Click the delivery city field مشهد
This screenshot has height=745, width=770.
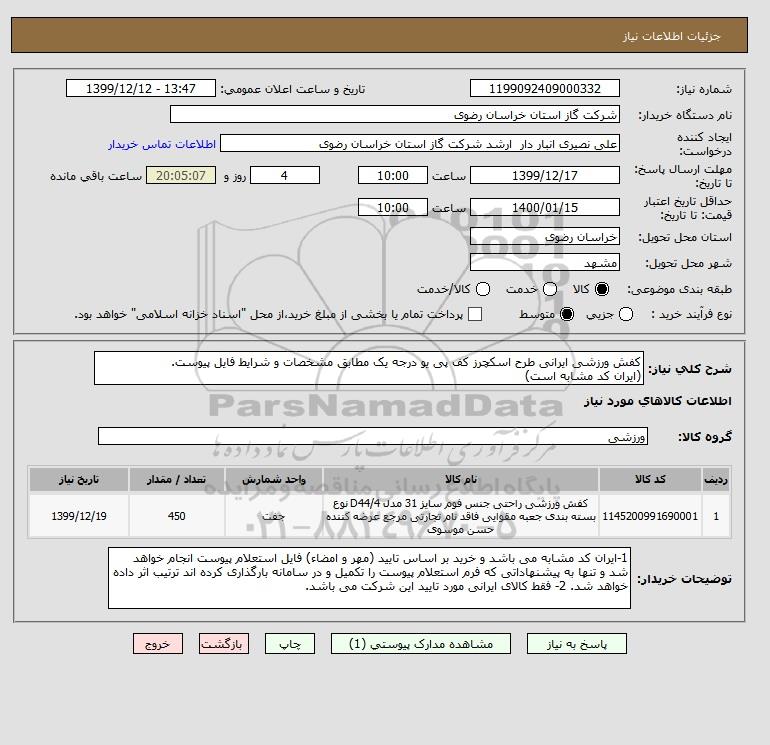click(545, 263)
